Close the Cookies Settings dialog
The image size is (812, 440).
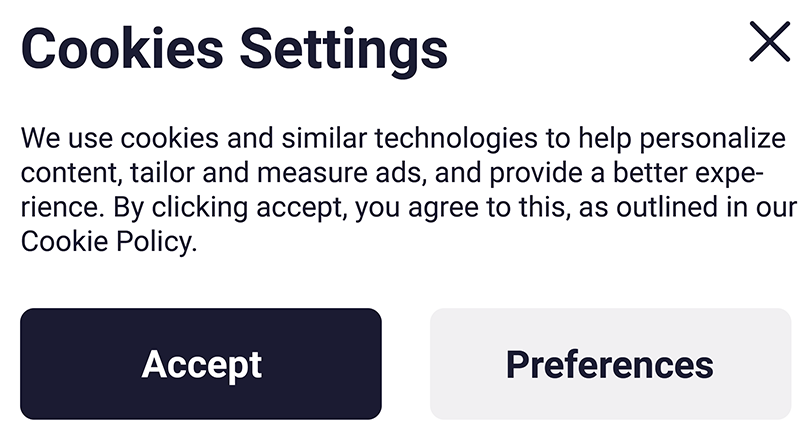tap(769, 42)
